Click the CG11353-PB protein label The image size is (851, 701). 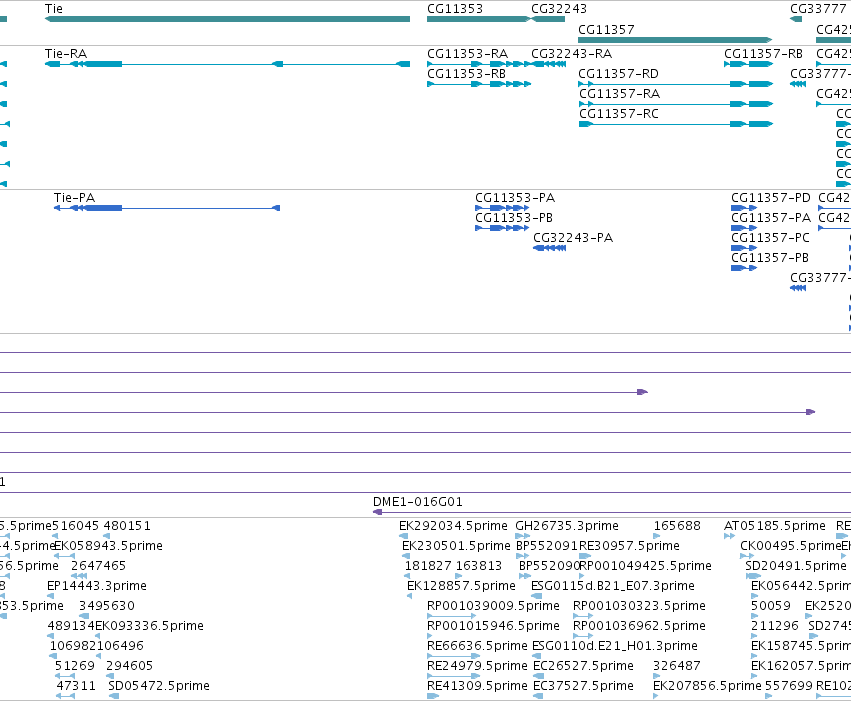click(514, 218)
